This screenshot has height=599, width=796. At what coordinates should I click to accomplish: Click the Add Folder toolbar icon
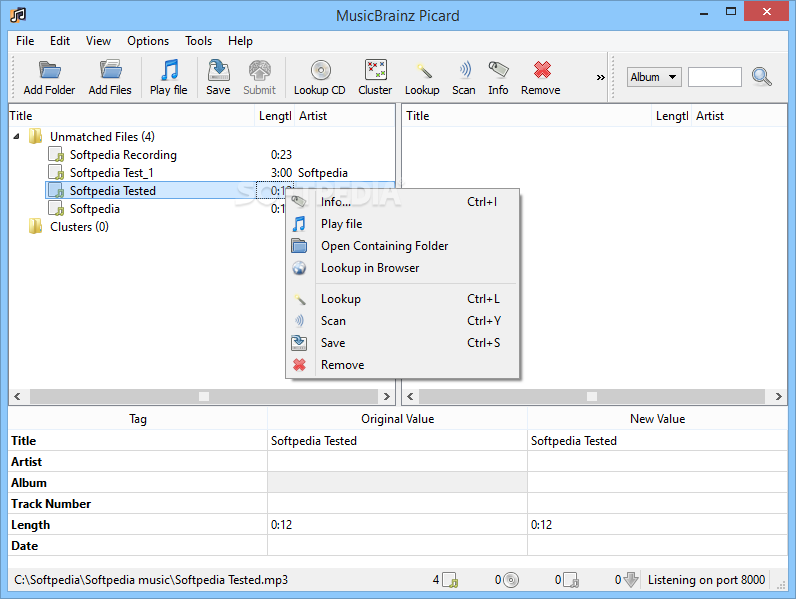(x=49, y=71)
